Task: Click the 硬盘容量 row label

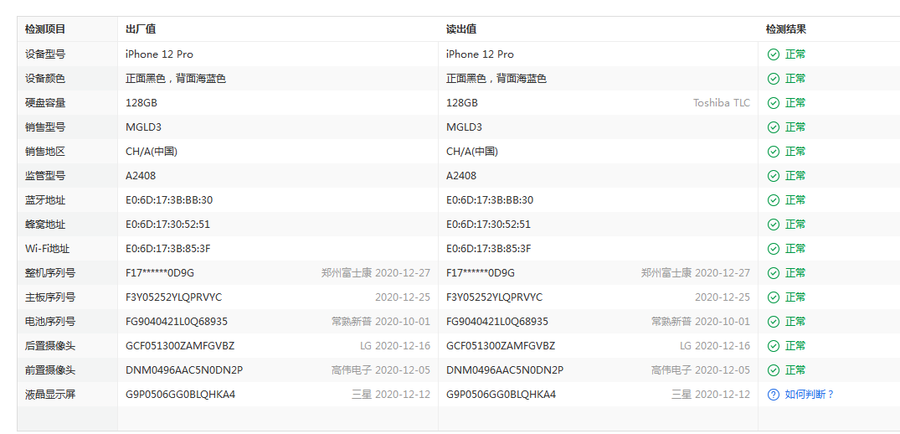Action: point(45,103)
